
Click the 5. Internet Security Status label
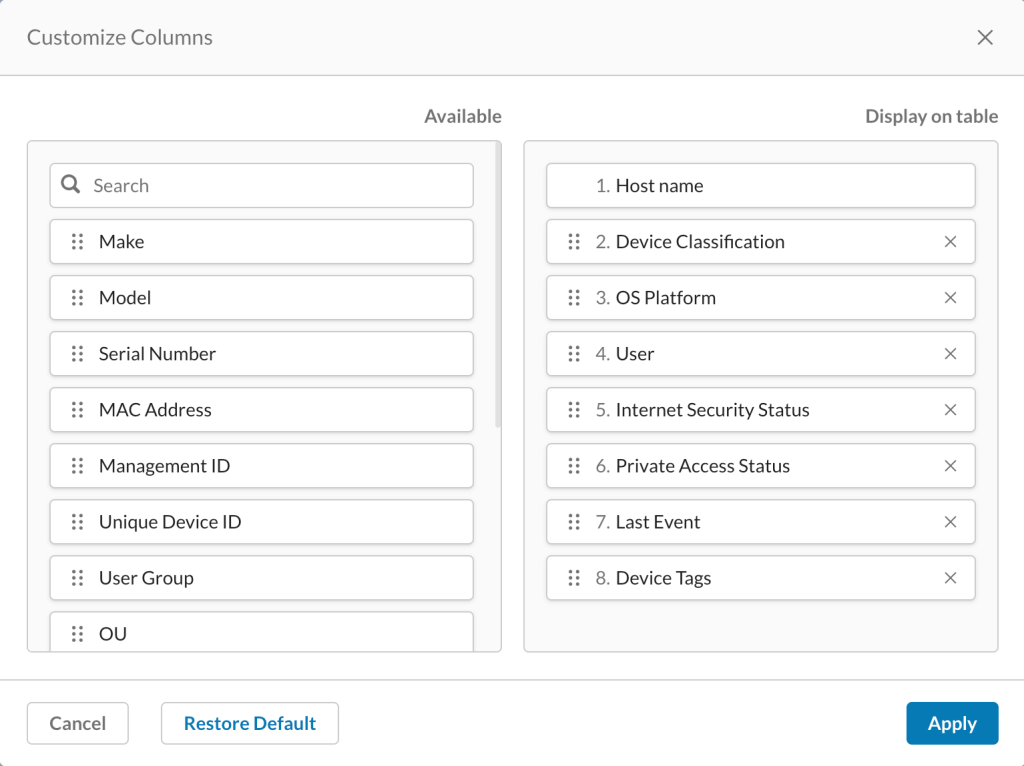tap(703, 410)
